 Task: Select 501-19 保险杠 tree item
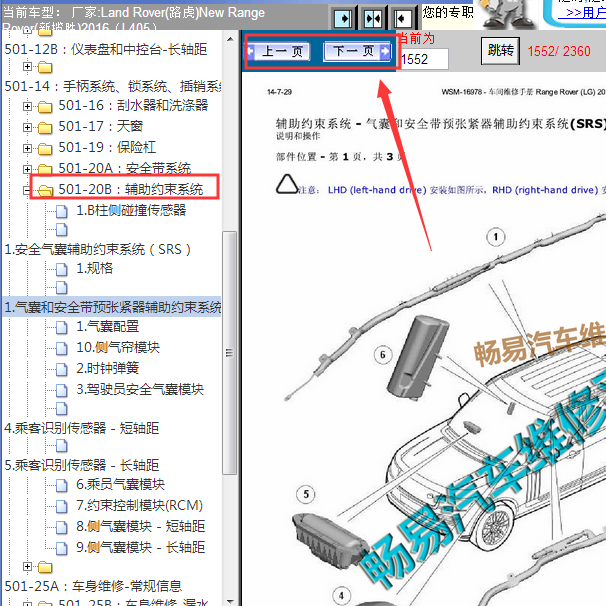[x=107, y=147]
